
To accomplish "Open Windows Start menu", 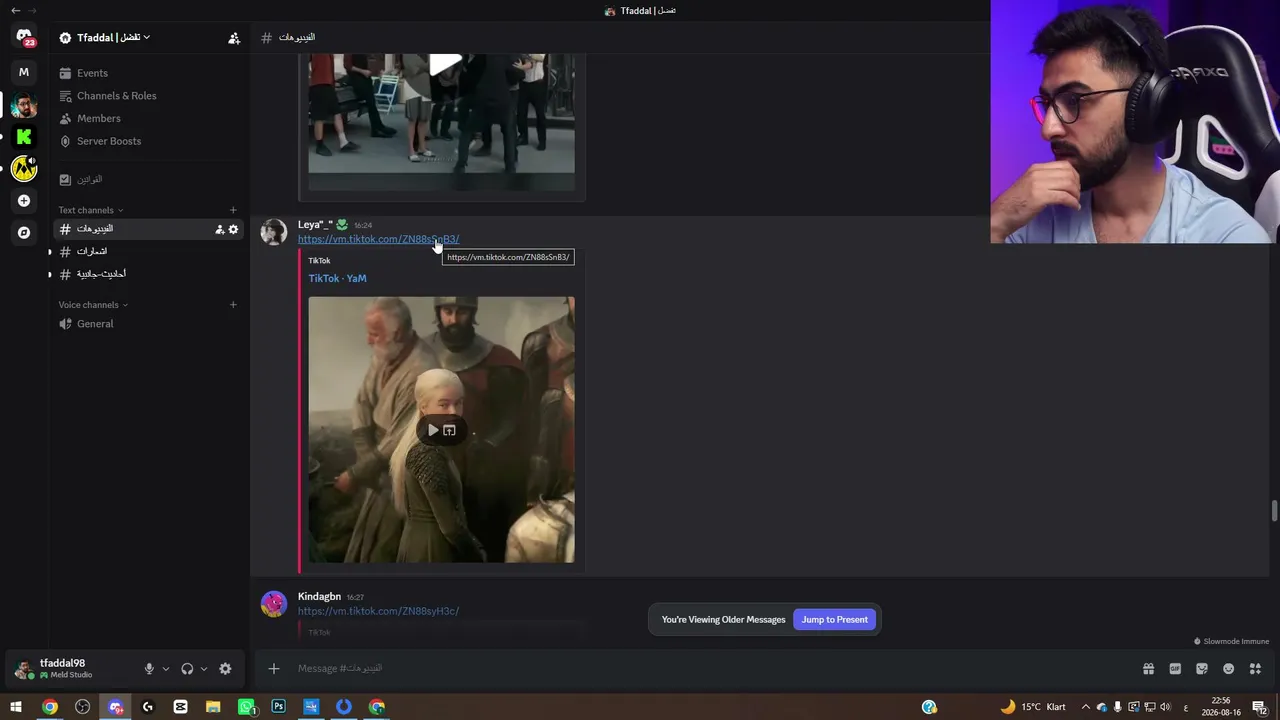I will (16, 707).
